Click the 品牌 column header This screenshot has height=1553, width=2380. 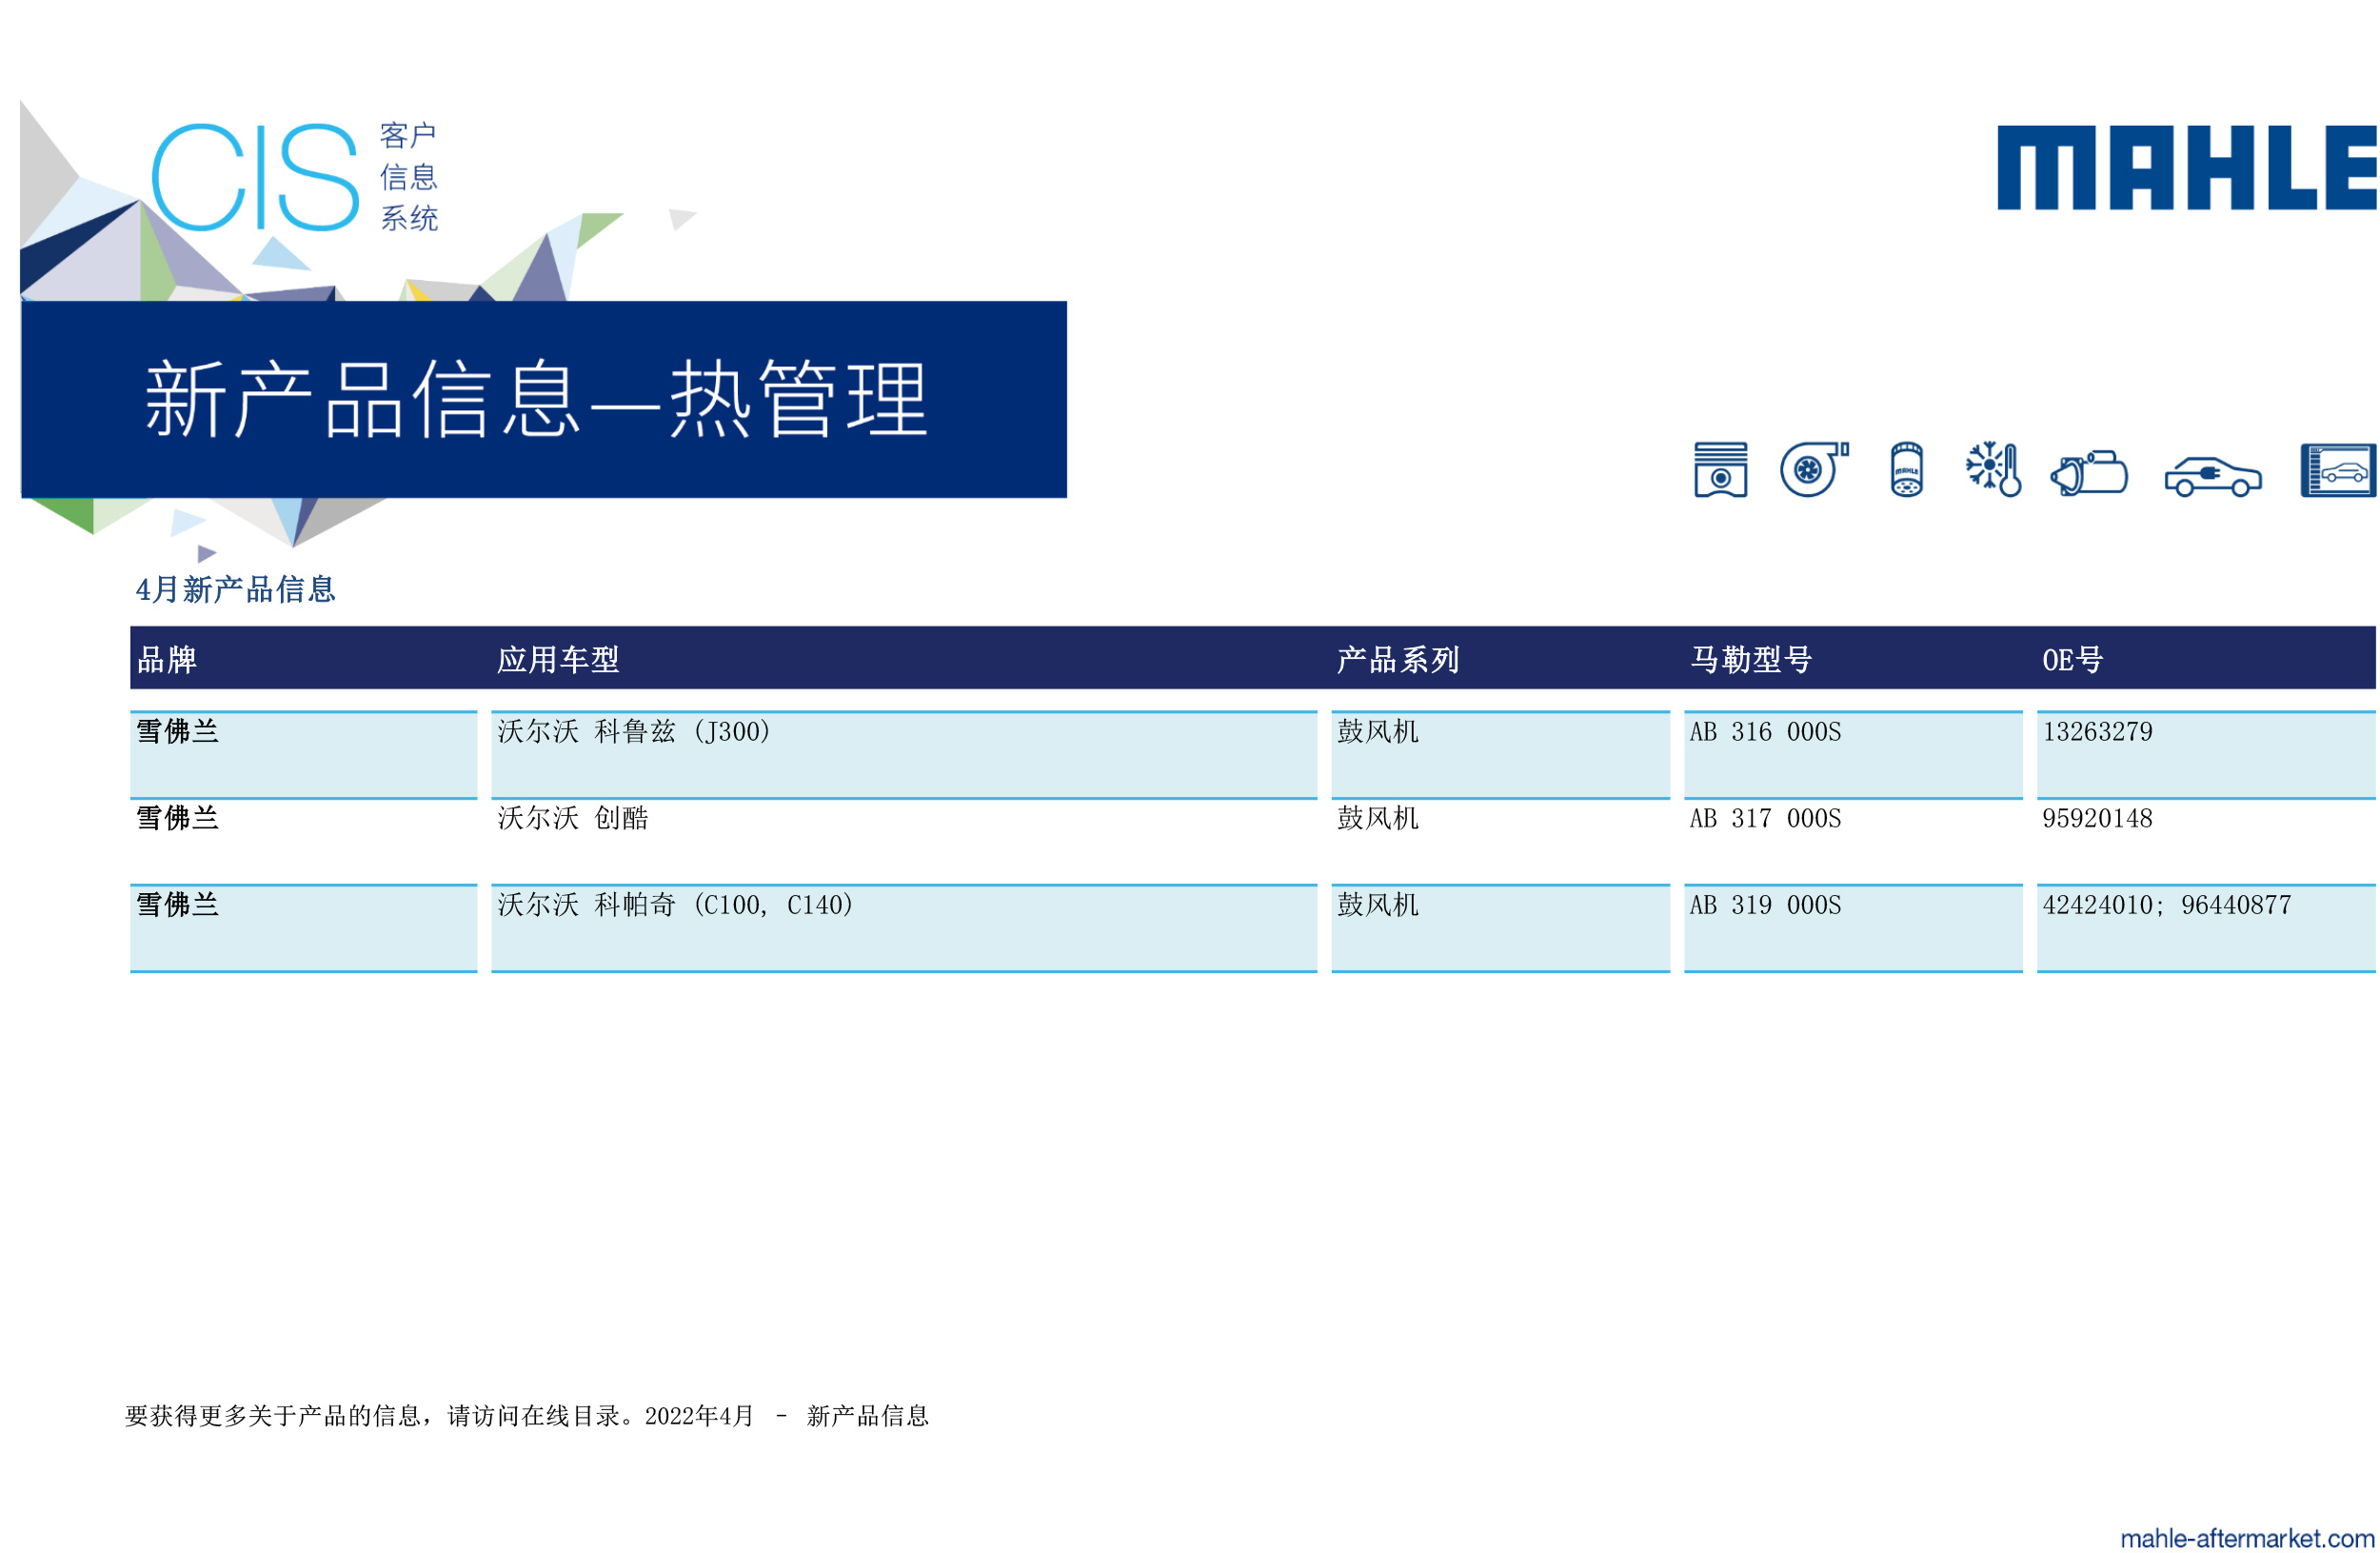(167, 659)
